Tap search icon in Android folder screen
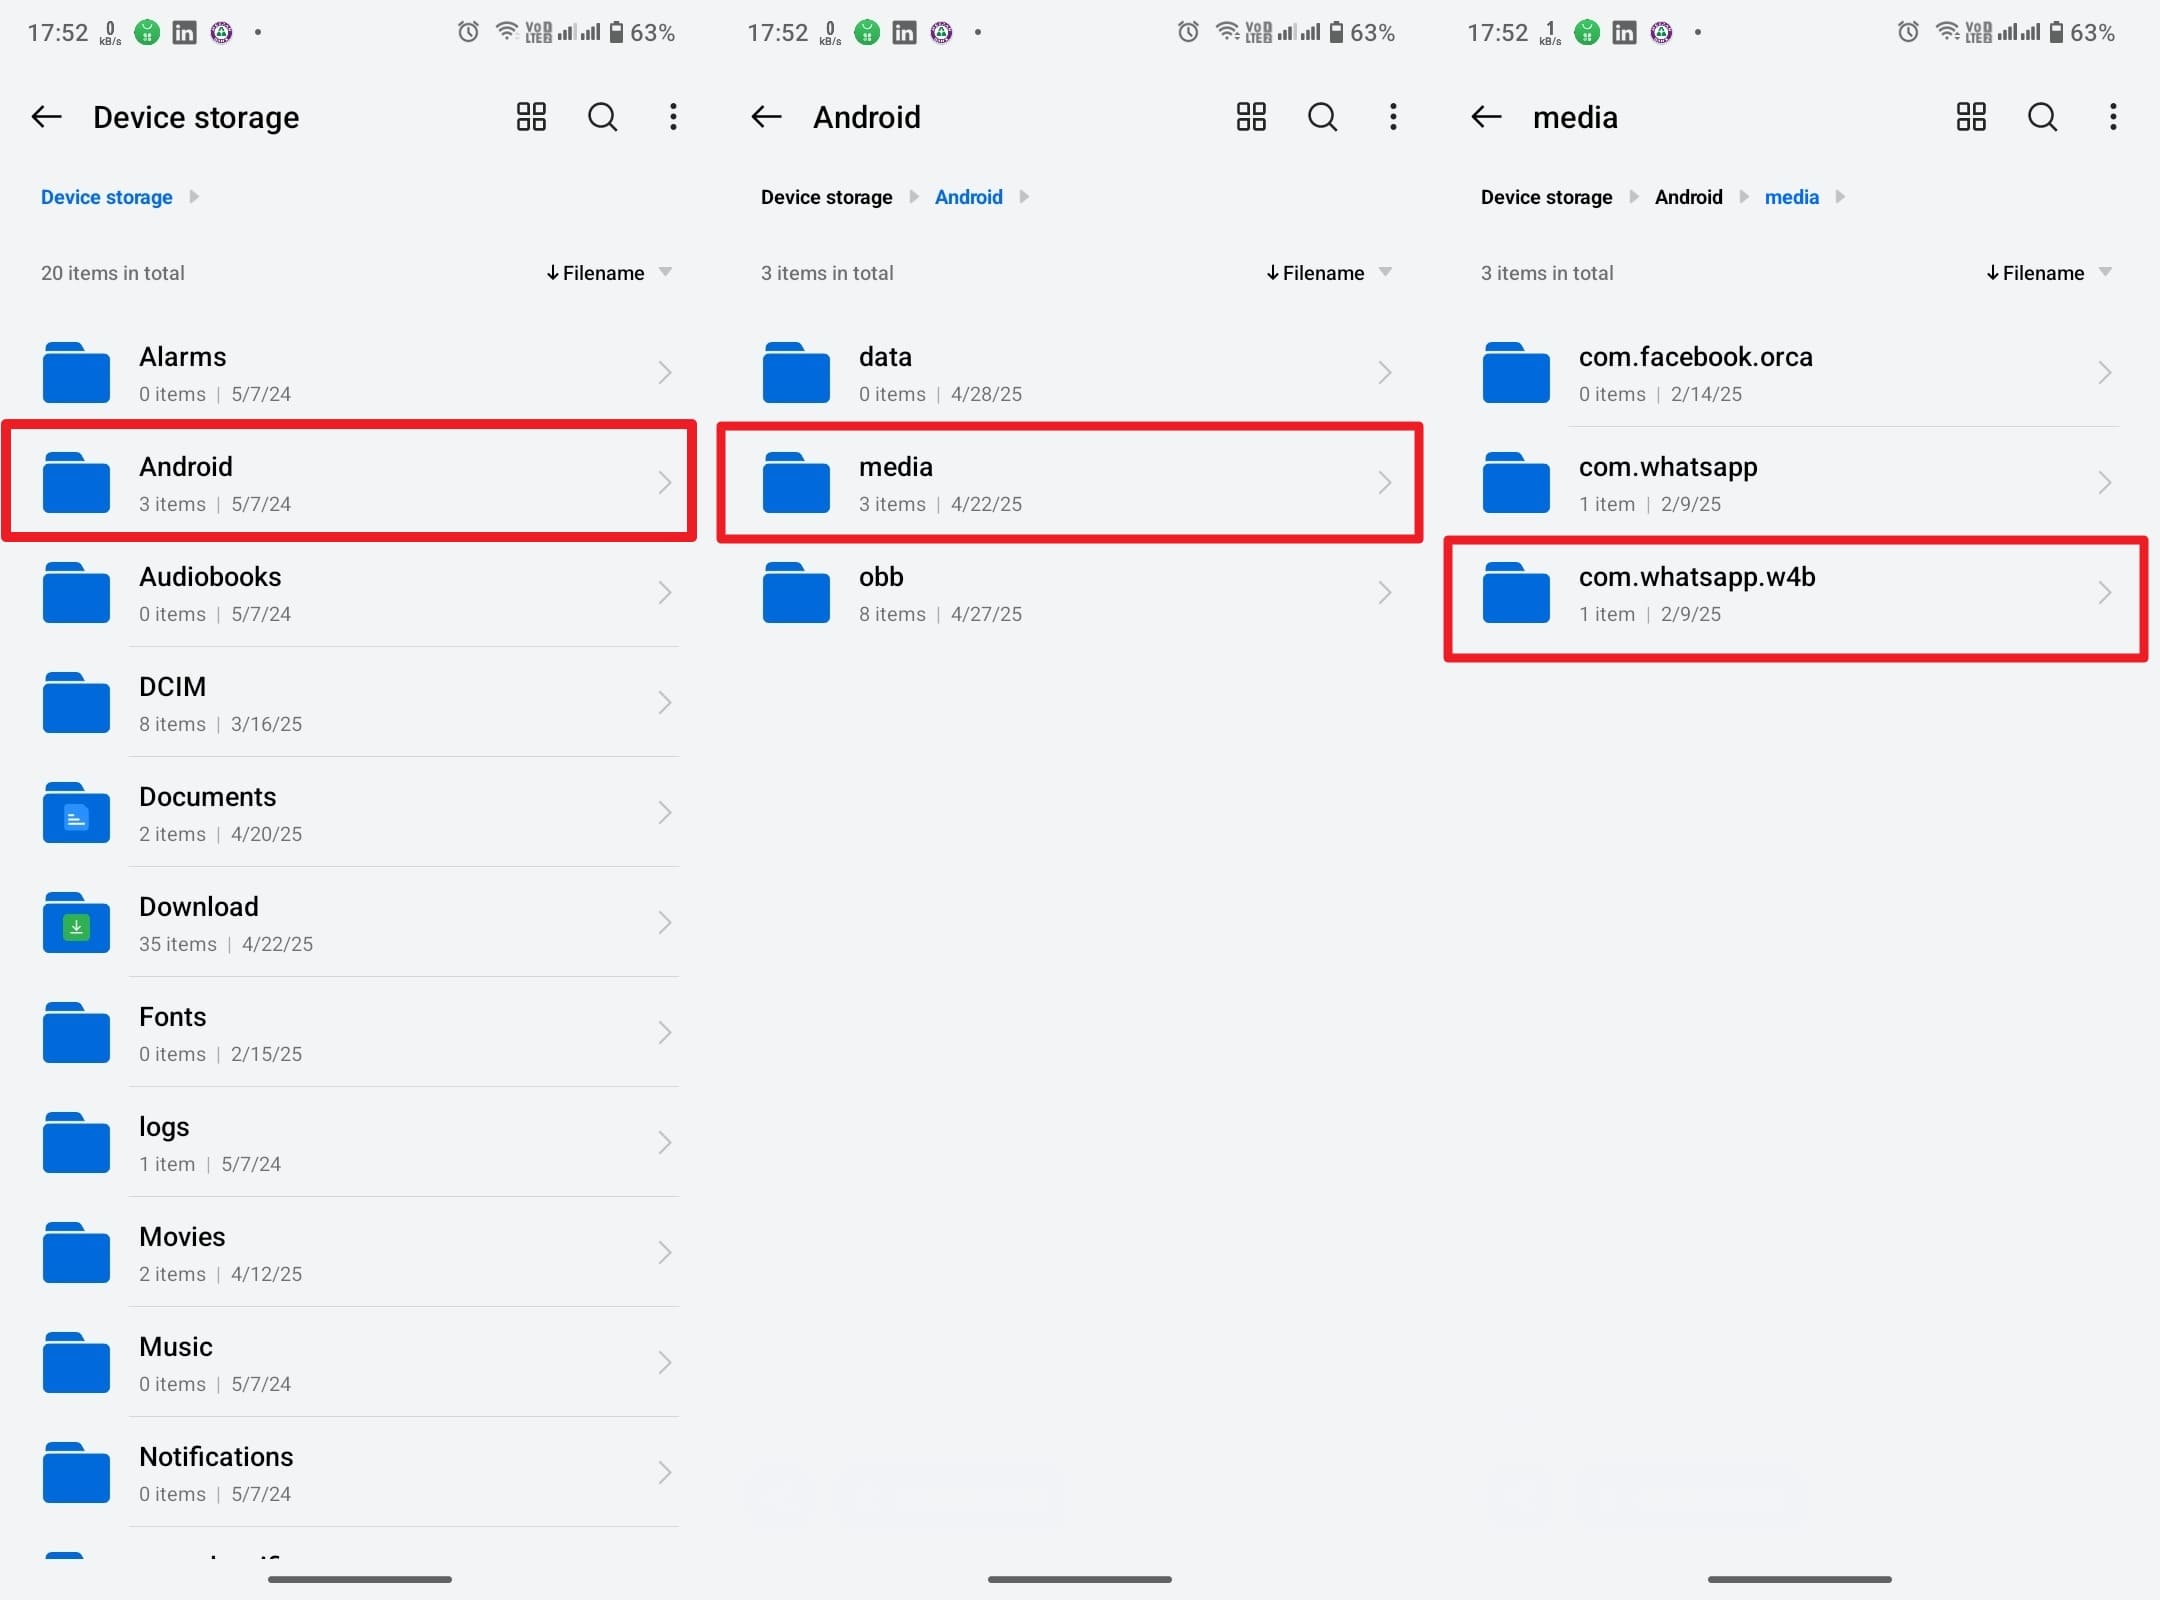 (1322, 117)
